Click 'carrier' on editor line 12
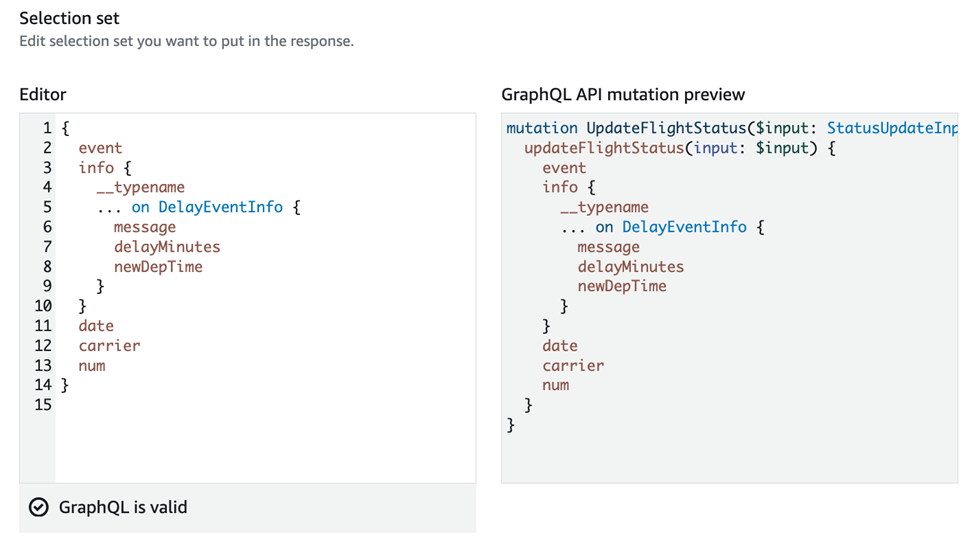 [109, 346]
